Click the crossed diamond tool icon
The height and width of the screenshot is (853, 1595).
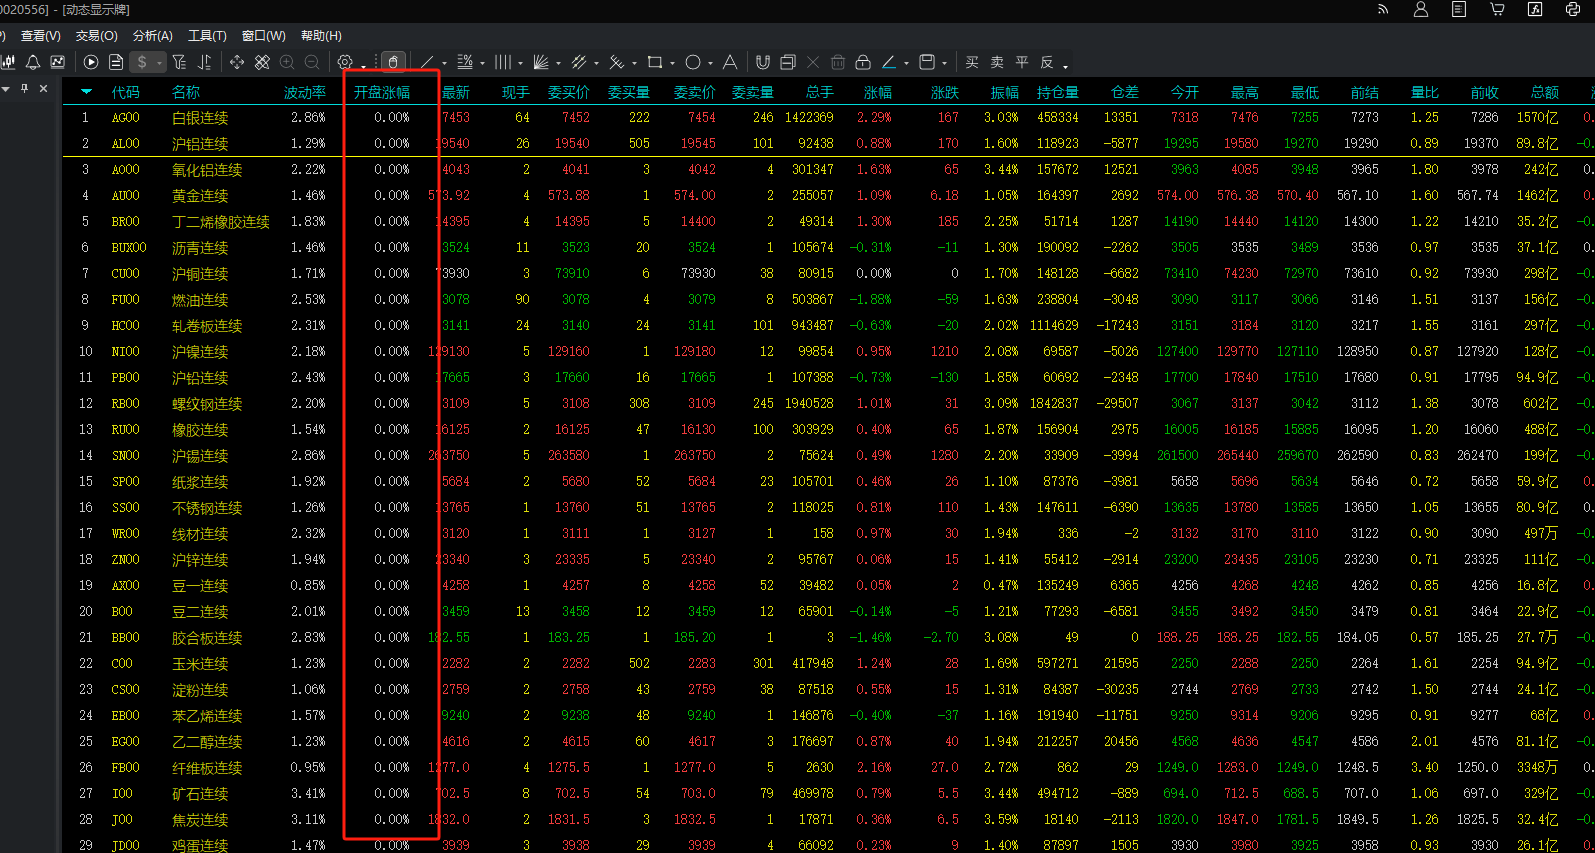point(262,62)
